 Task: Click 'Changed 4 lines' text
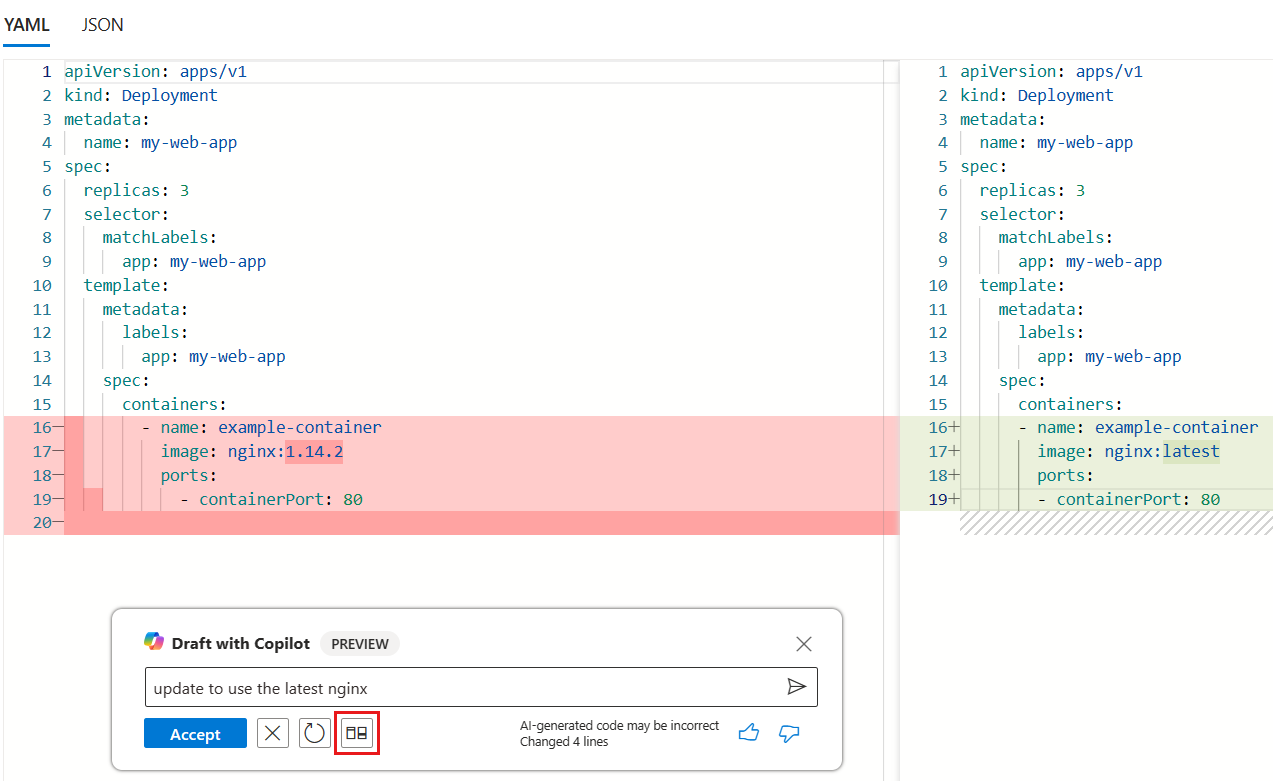click(x=564, y=742)
